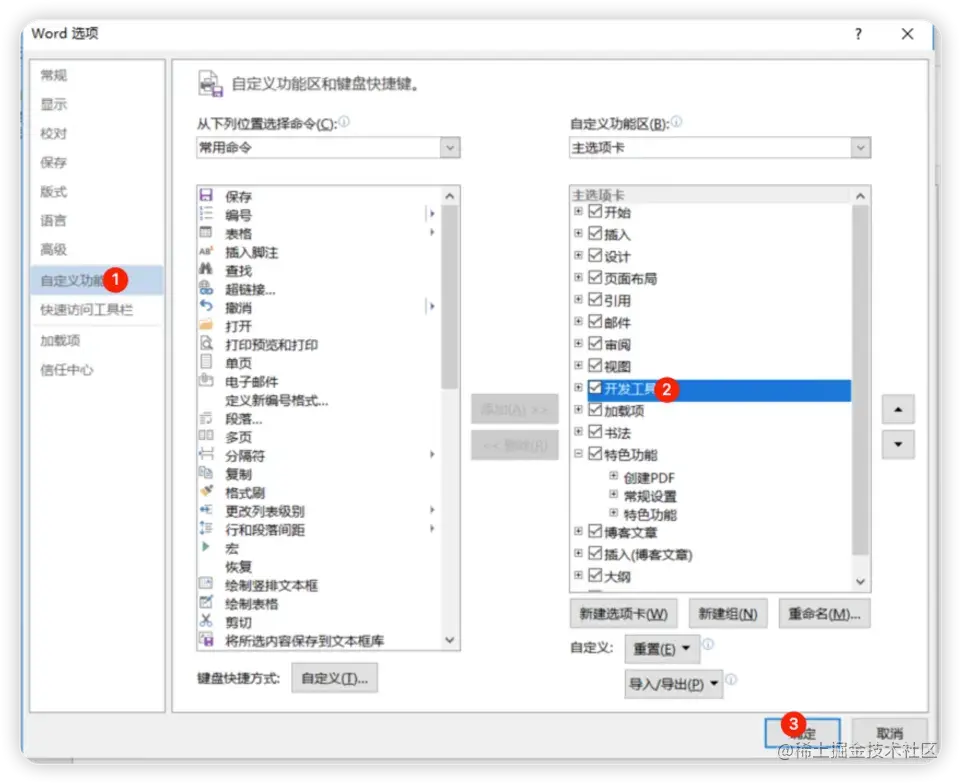Select the 剪切 scissors icon
This screenshot has width=960, height=783.
tap(206, 621)
